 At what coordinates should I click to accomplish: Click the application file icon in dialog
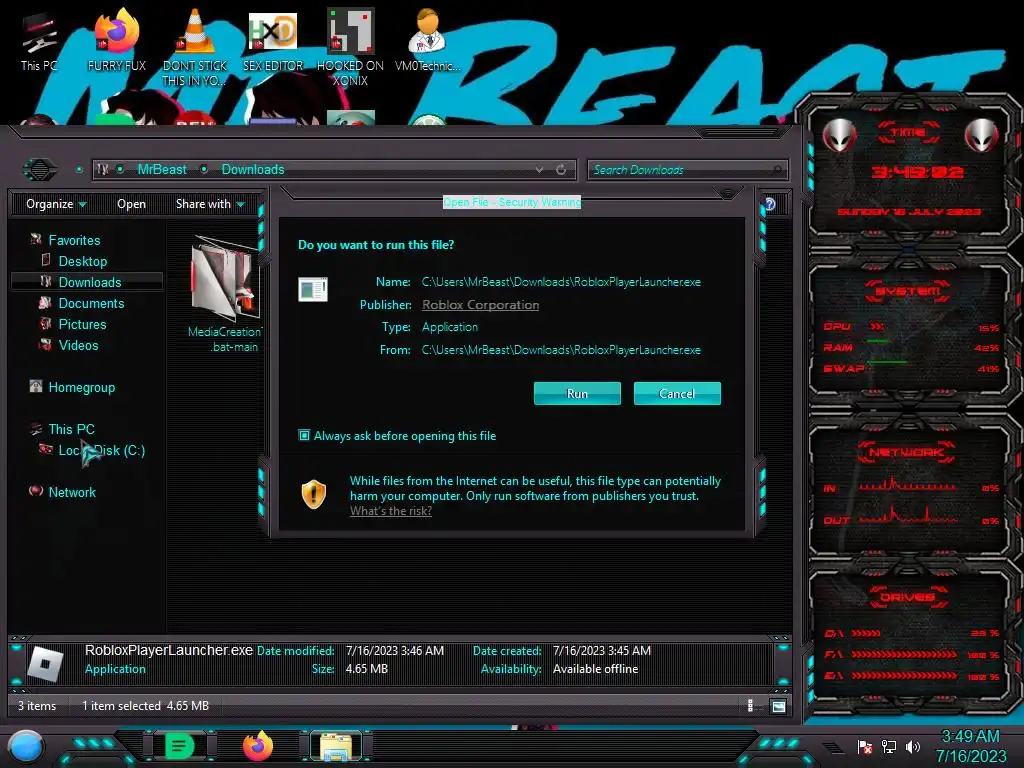[x=313, y=289]
